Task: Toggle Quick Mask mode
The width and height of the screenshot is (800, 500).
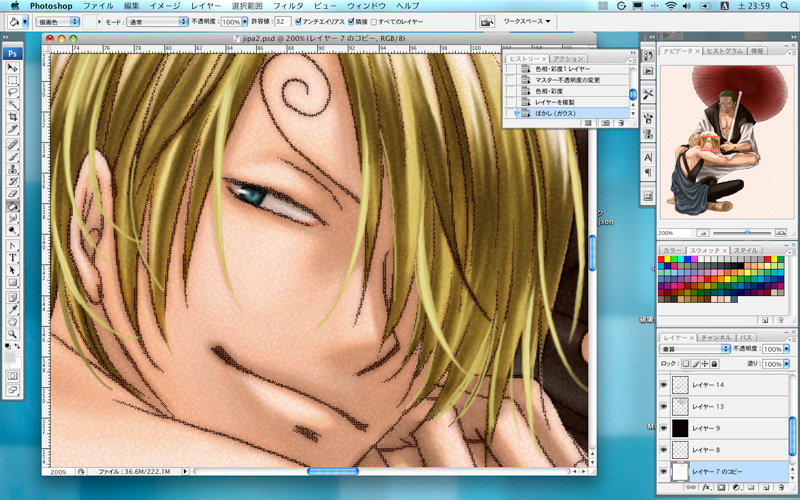Action: pos(12,376)
